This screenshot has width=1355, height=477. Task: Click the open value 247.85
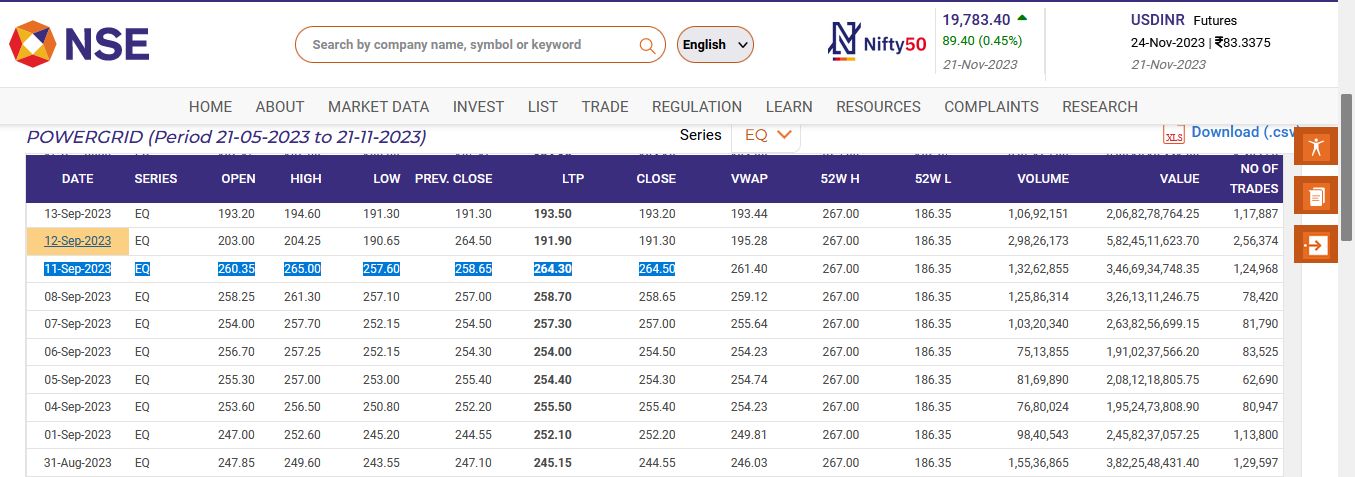tap(237, 463)
